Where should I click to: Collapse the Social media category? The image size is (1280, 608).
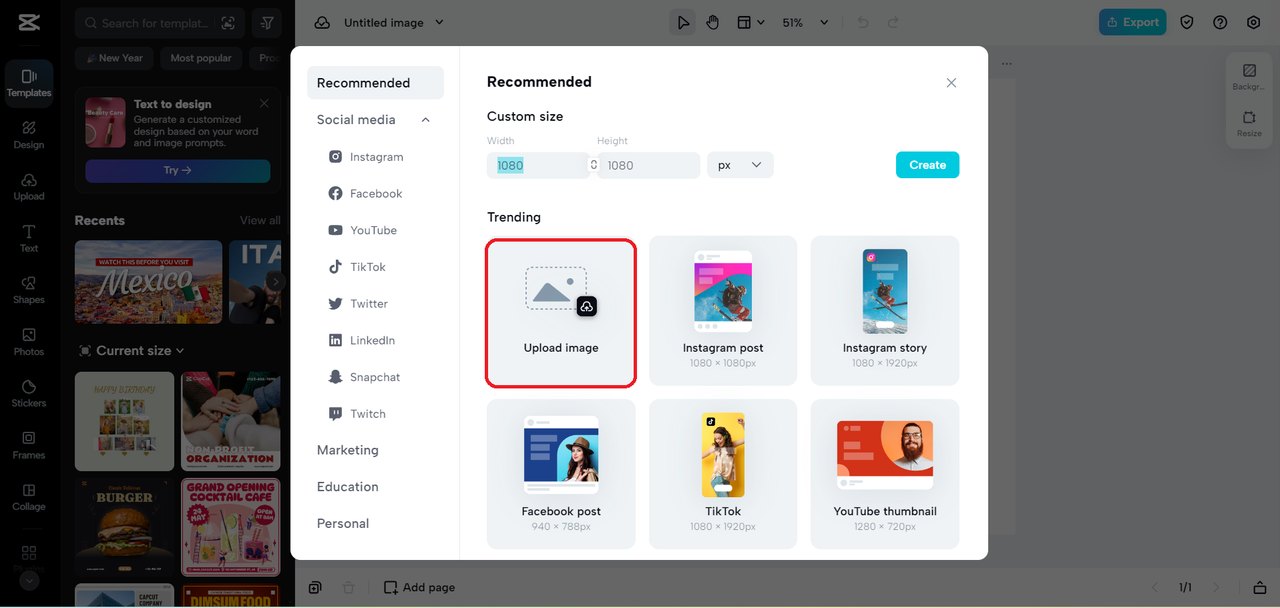425,120
